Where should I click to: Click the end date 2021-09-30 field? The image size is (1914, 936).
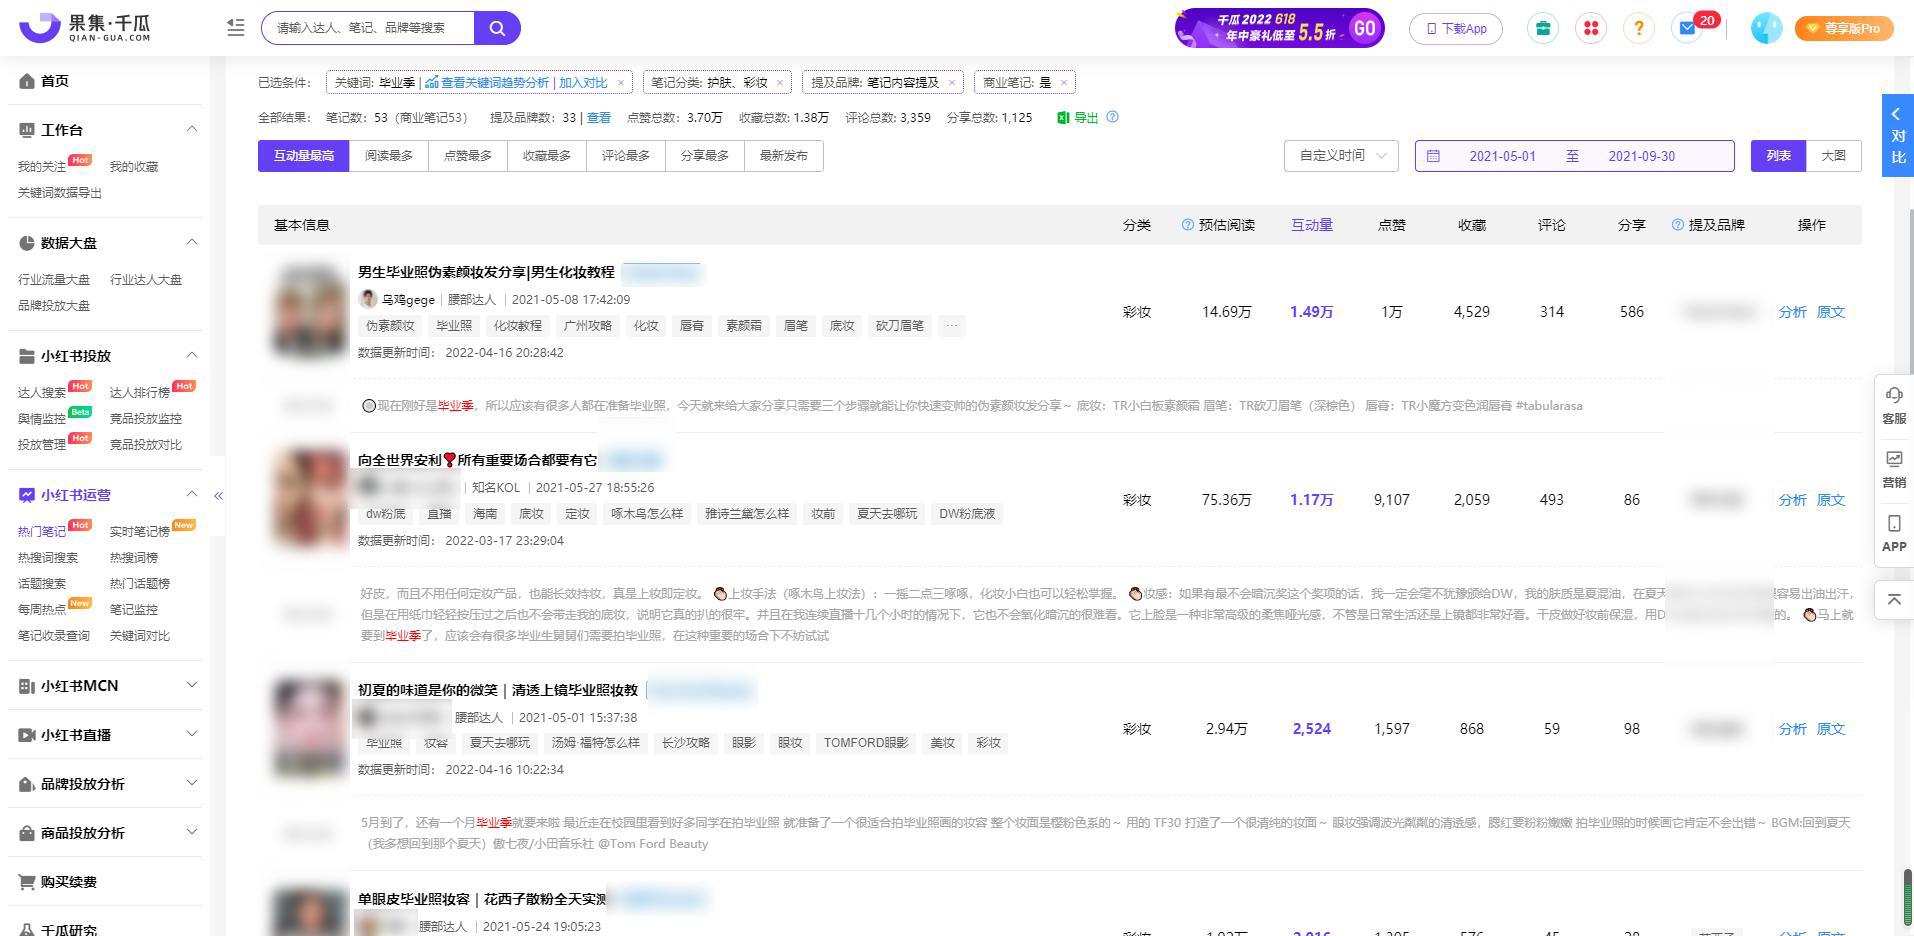click(1641, 156)
